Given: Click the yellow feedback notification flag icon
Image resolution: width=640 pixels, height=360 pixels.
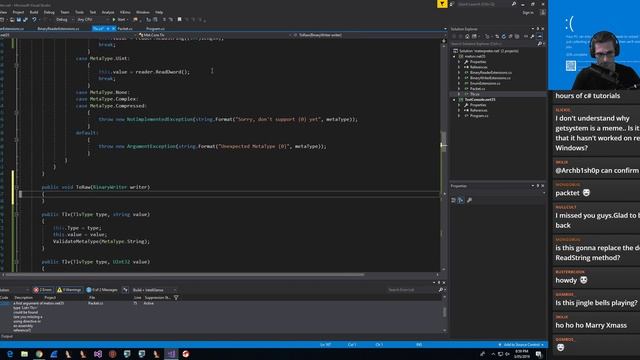Looking at the screenshot, I should point(442,4).
